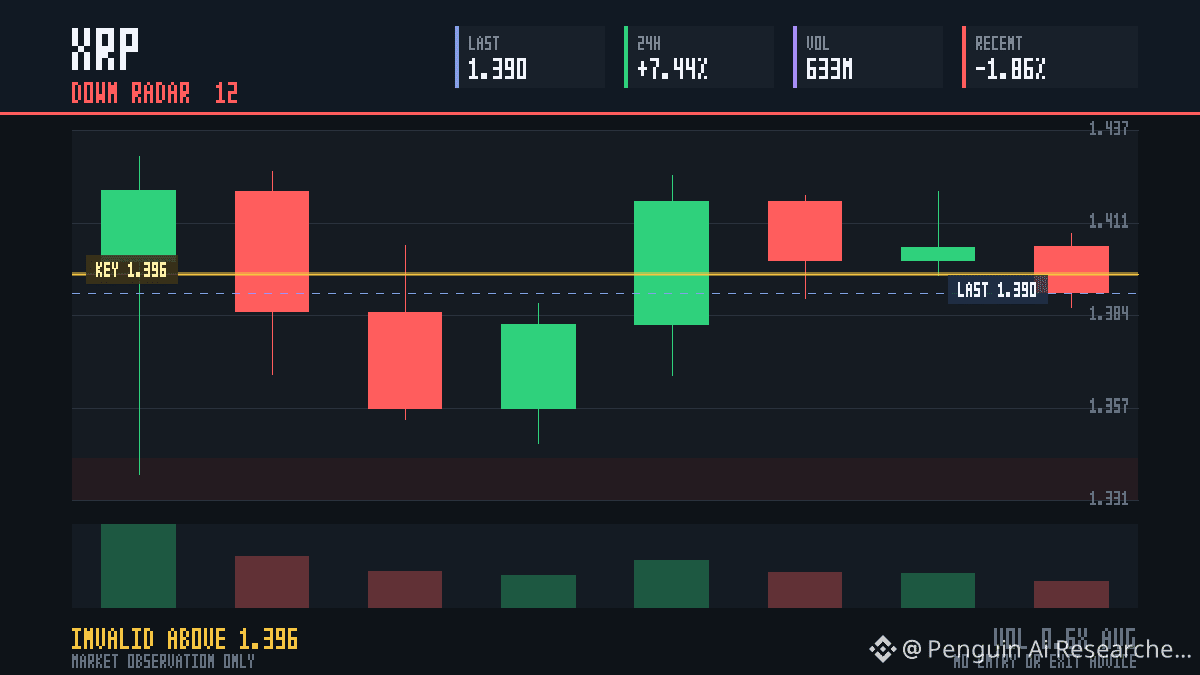Select the 1.437 price axis label
The image size is (1200, 675).
pos(1109,128)
